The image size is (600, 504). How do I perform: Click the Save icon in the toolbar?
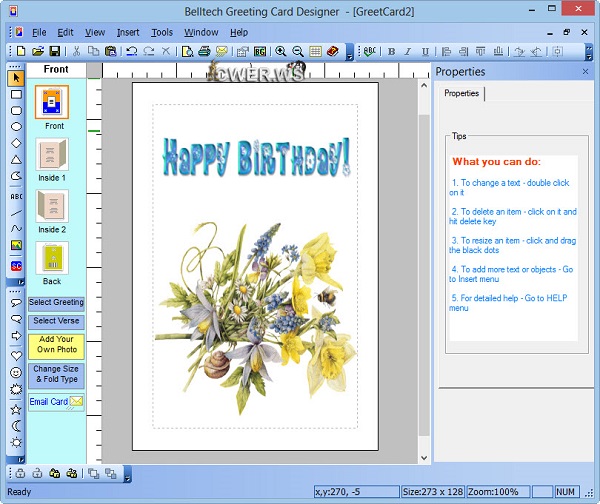click(x=54, y=51)
